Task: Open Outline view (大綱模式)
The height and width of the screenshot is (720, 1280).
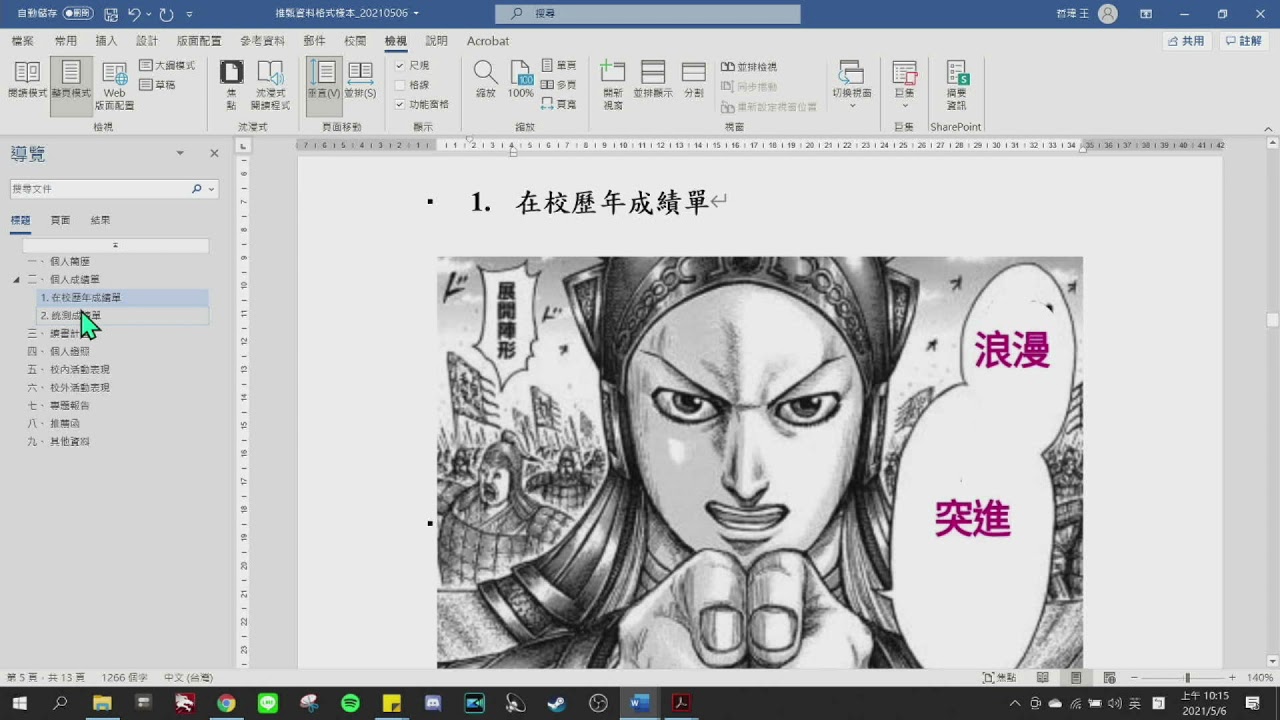Action: (x=167, y=65)
